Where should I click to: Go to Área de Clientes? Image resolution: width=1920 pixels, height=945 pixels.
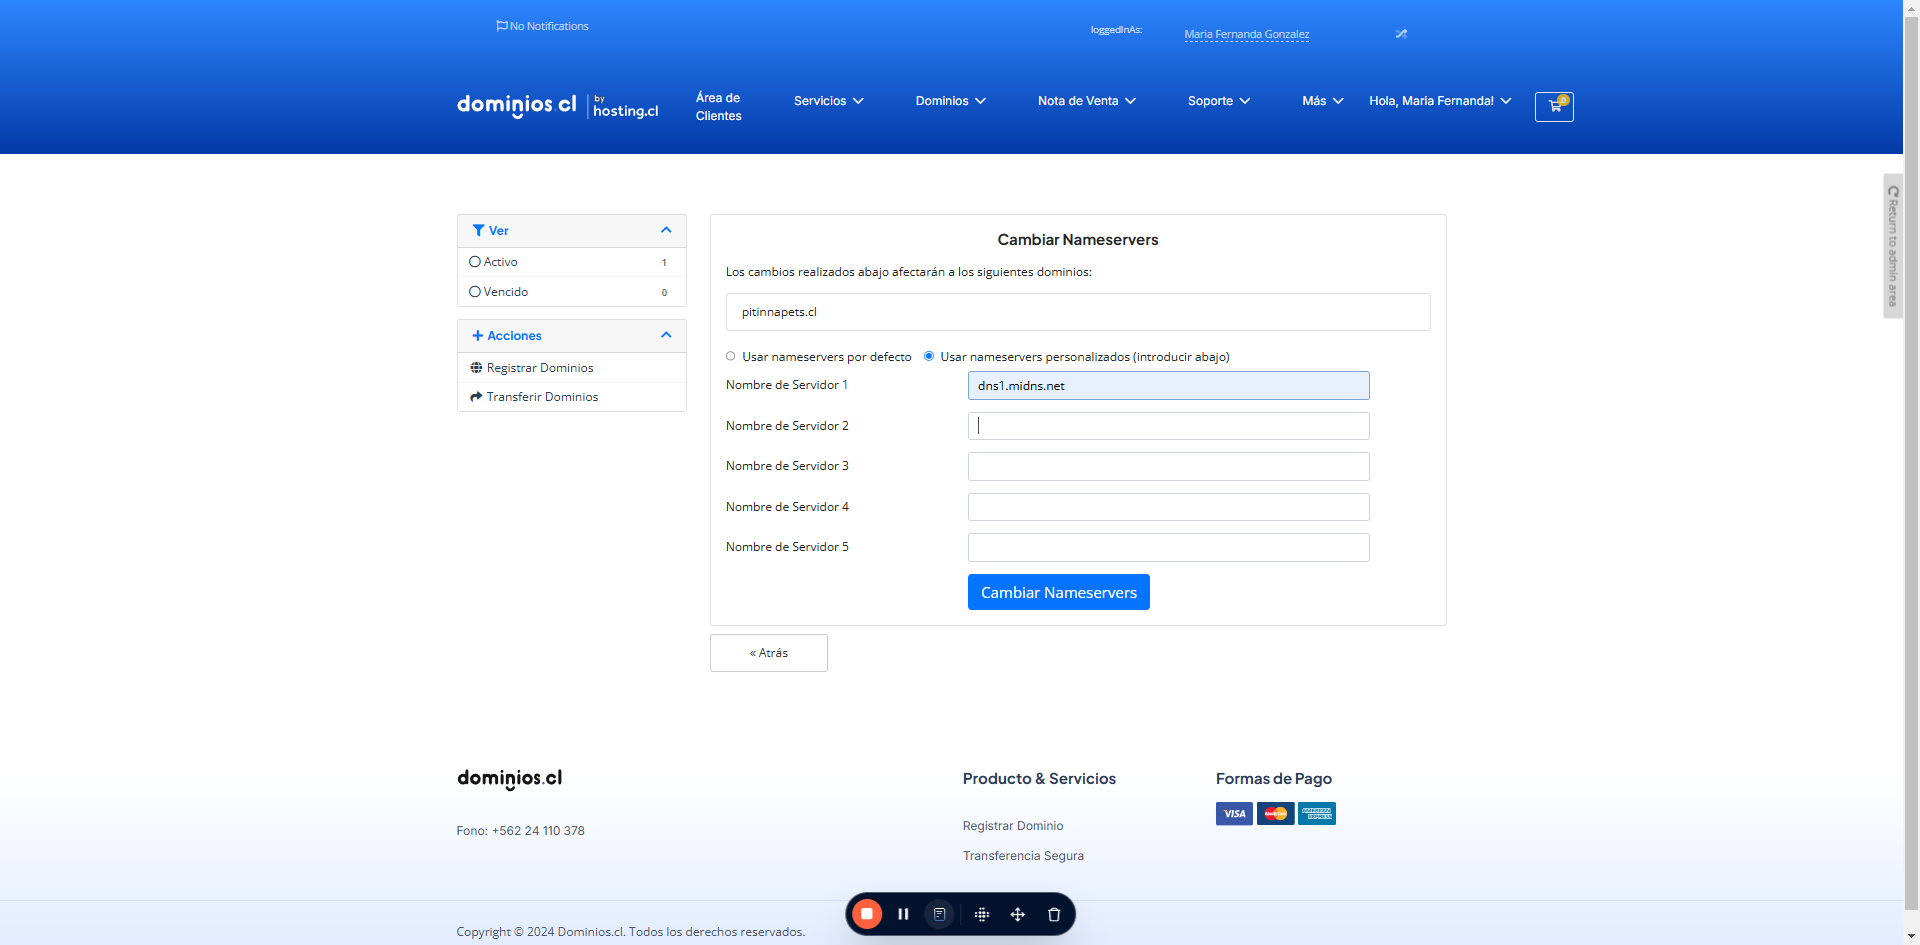pos(718,107)
